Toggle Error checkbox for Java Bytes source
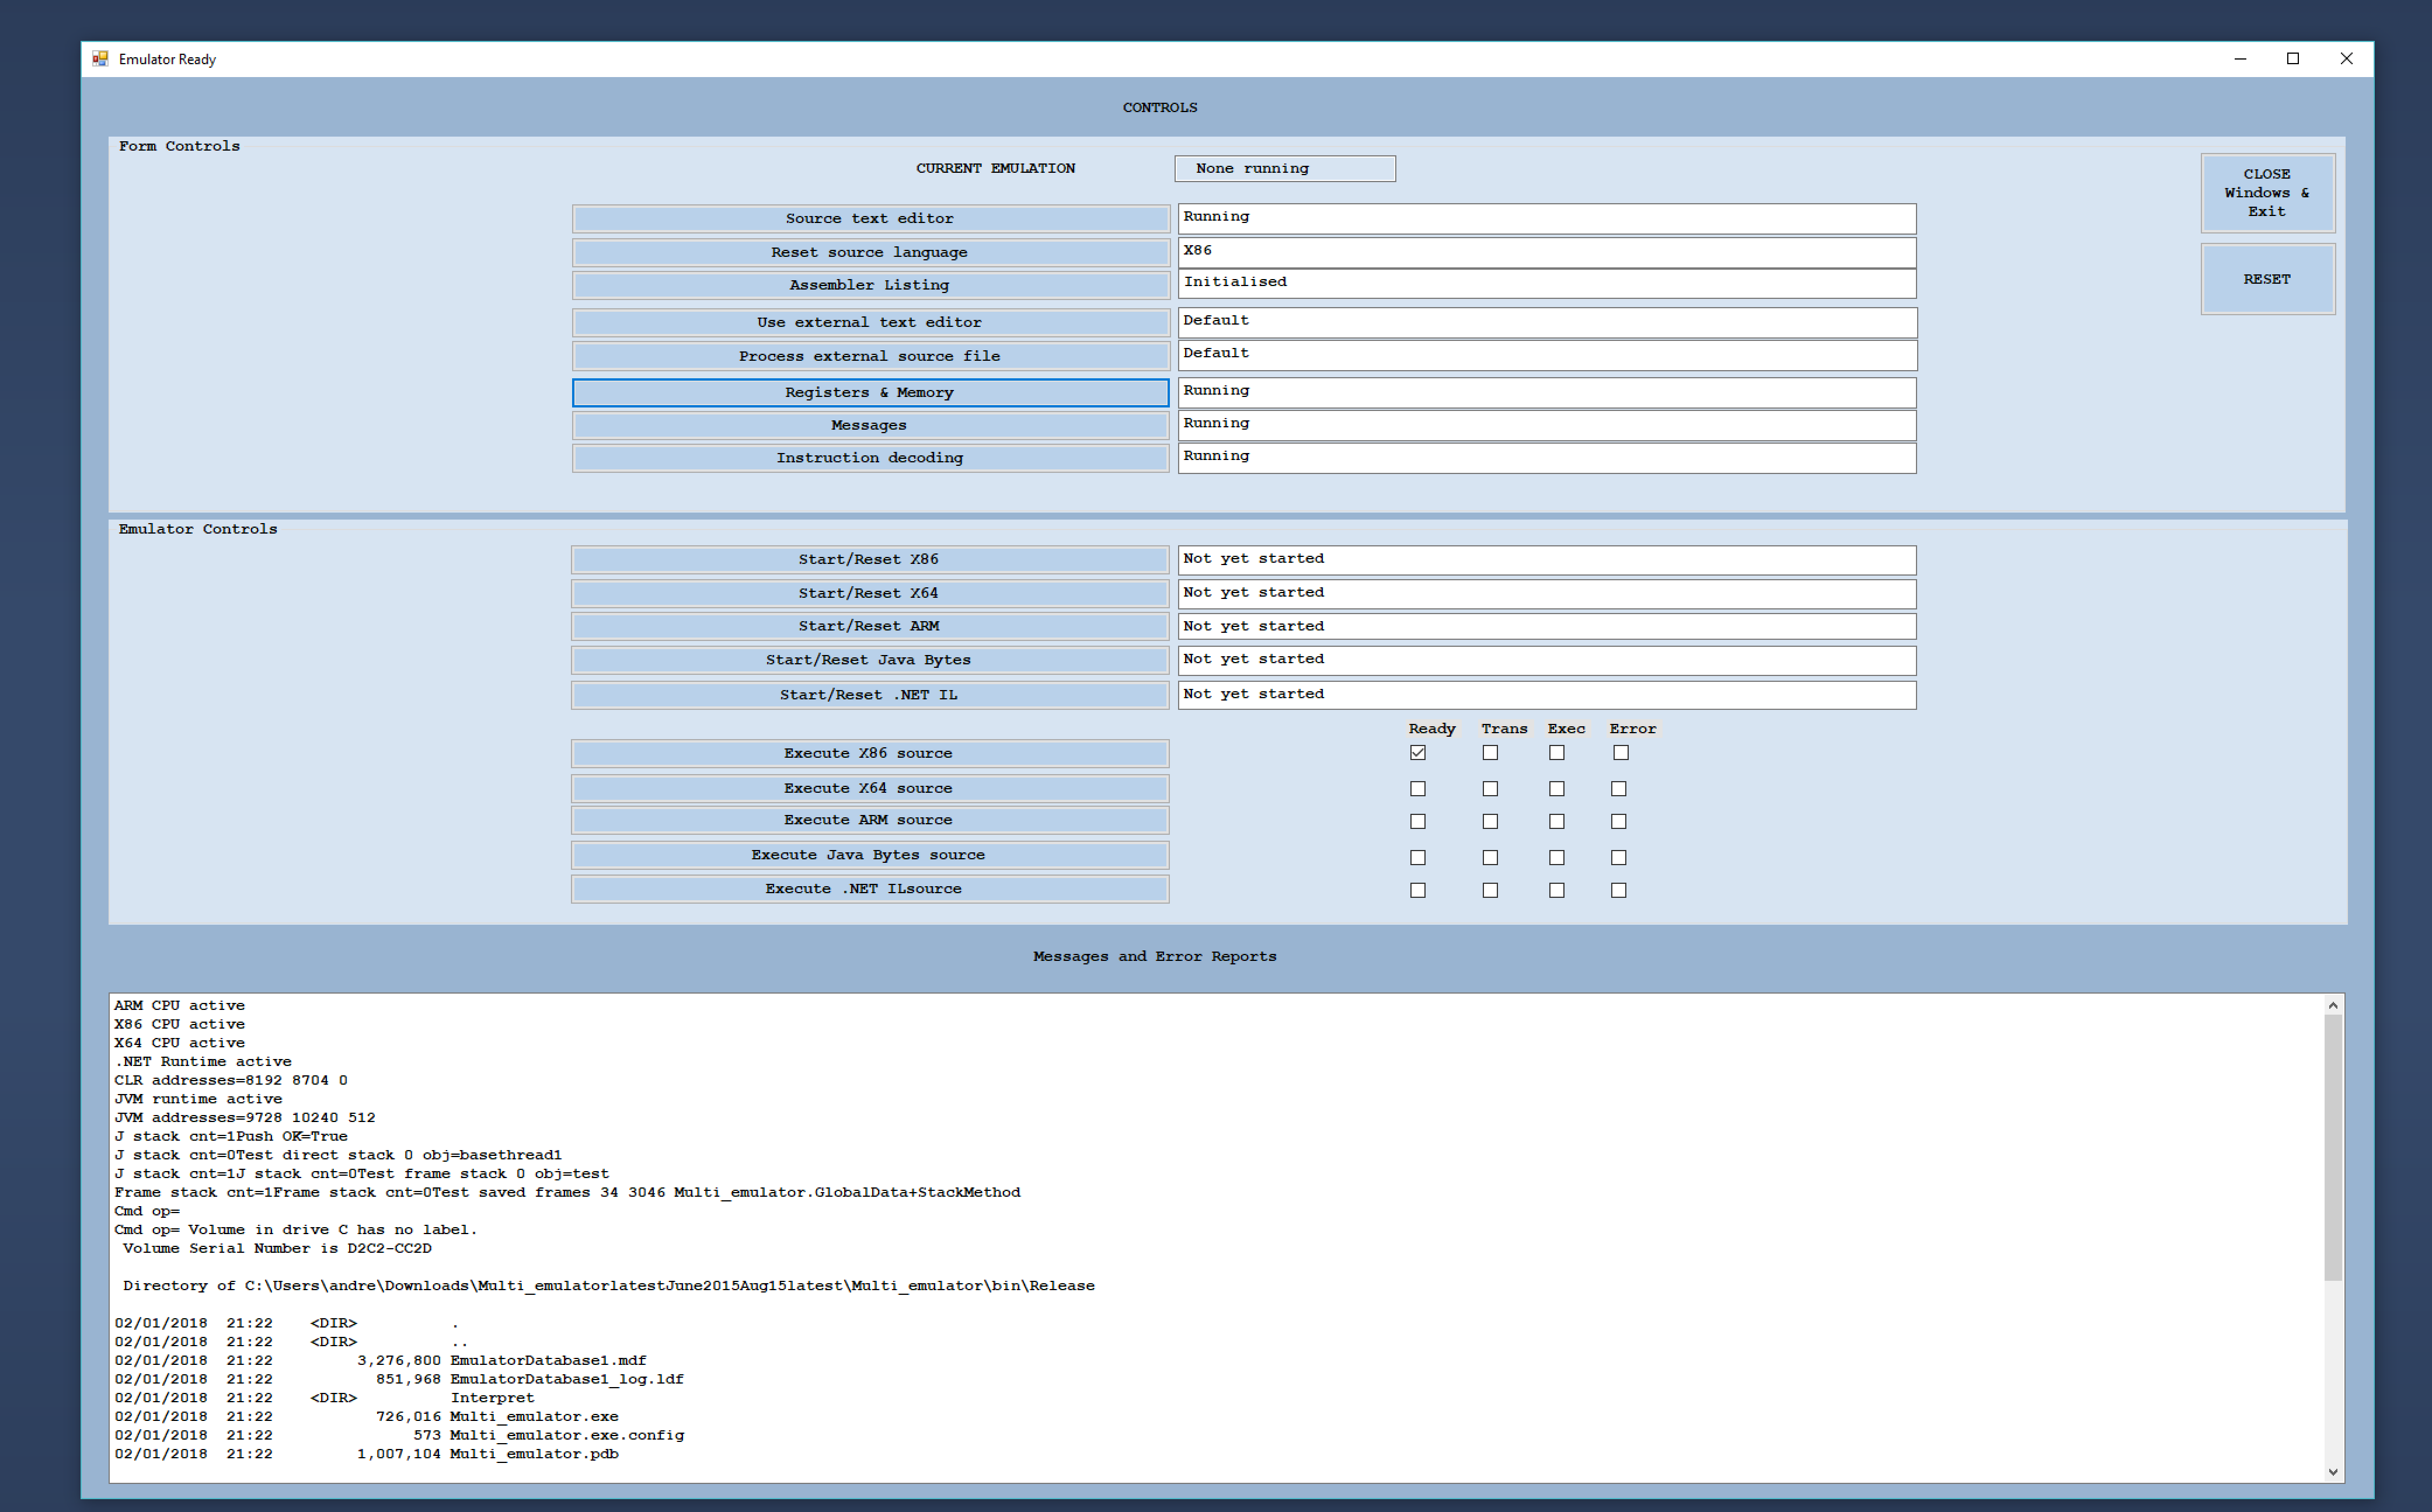The image size is (2432, 1512). pos(1619,857)
